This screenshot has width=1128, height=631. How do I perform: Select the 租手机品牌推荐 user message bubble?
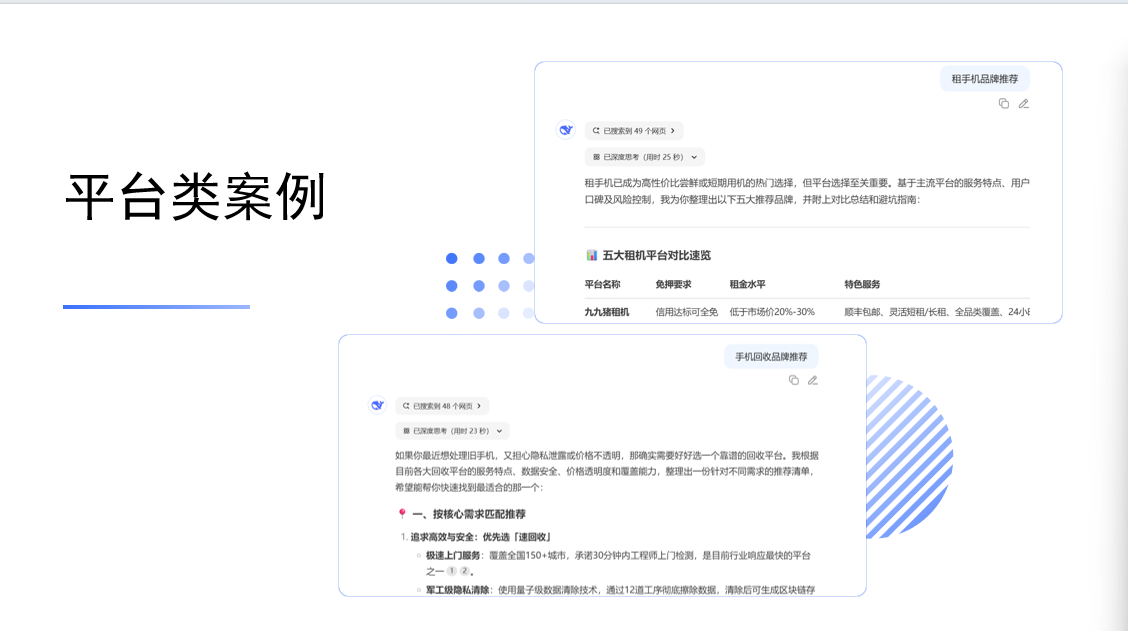(984, 79)
